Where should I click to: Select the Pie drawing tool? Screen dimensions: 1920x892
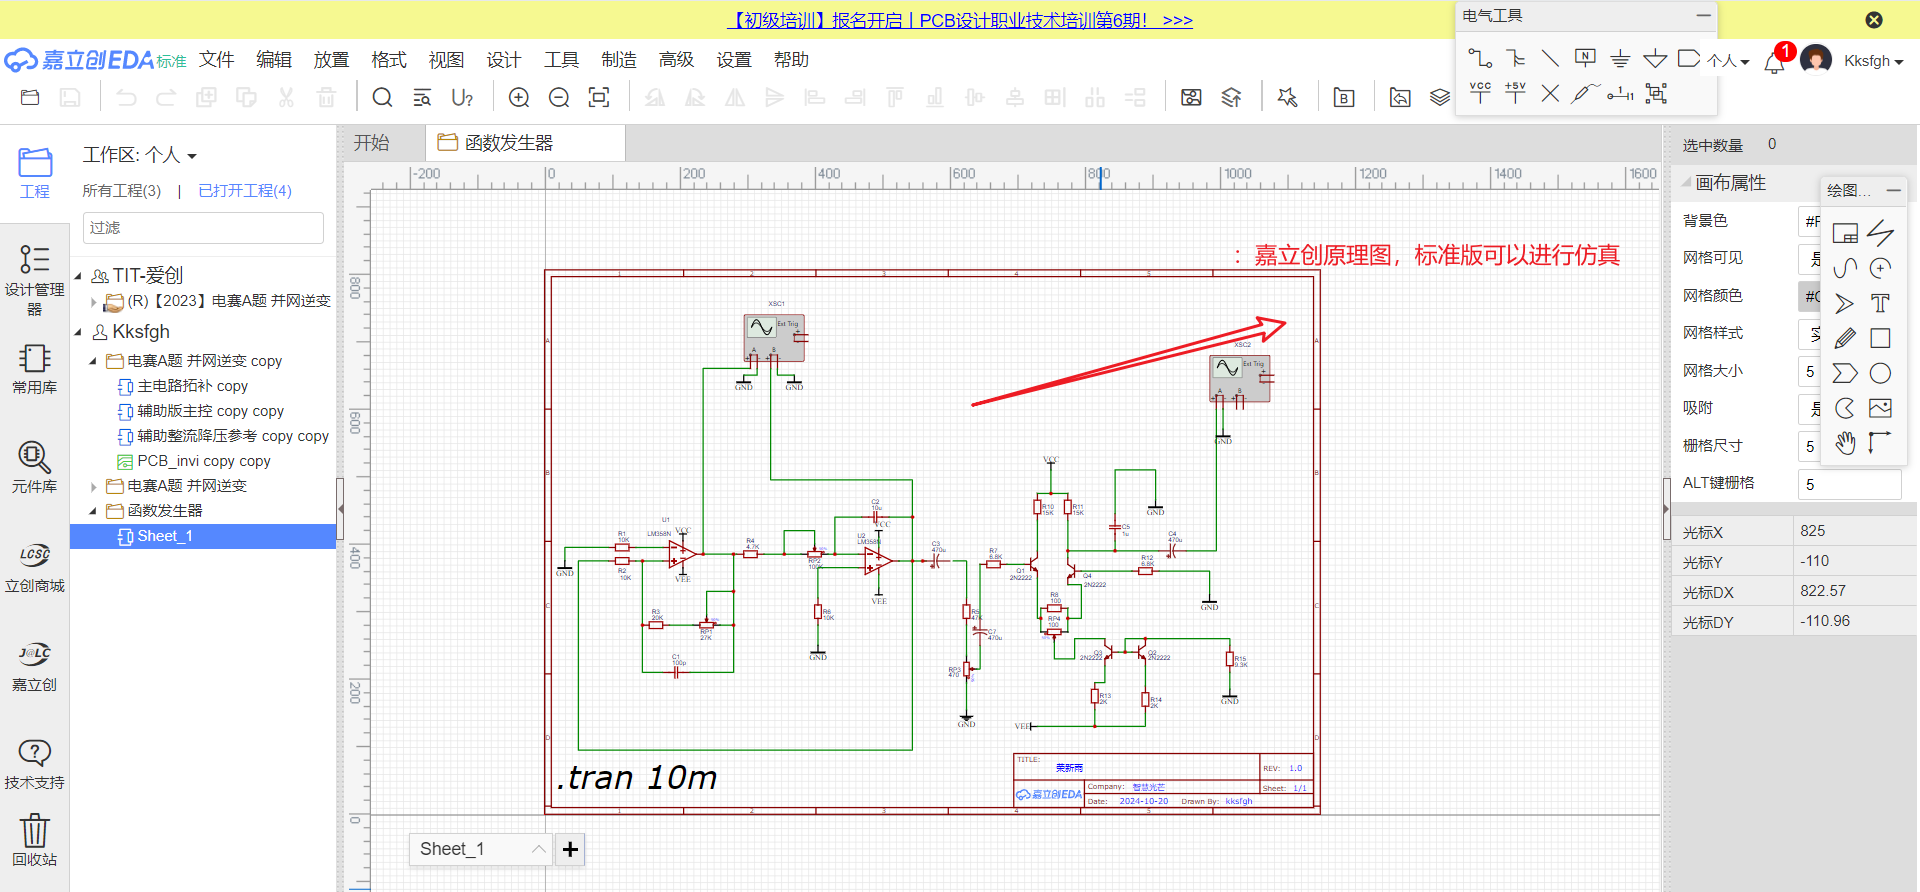tap(1845, 408)
